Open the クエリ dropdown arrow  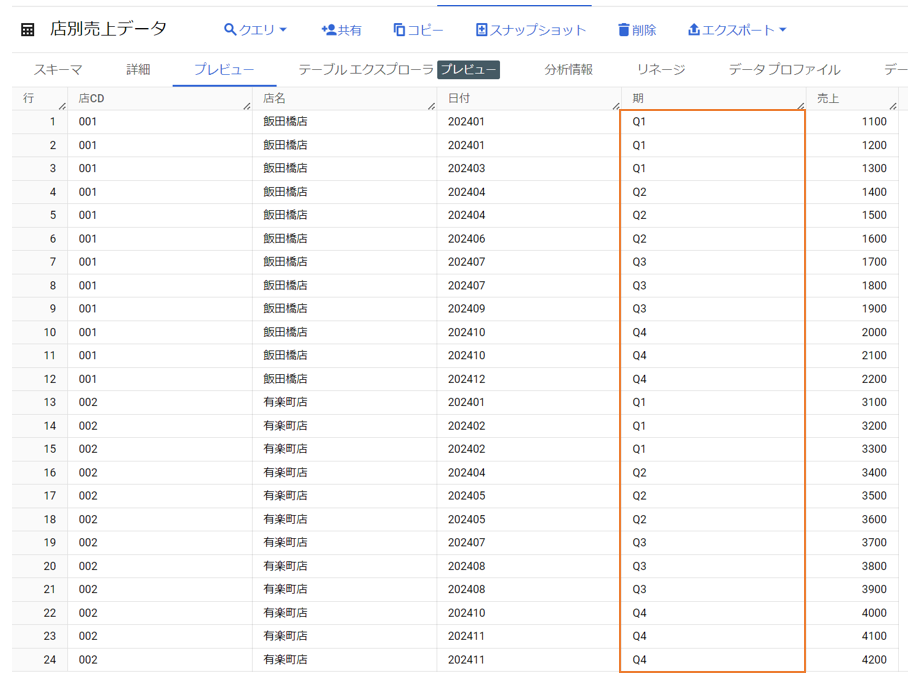tap(283, 29)
